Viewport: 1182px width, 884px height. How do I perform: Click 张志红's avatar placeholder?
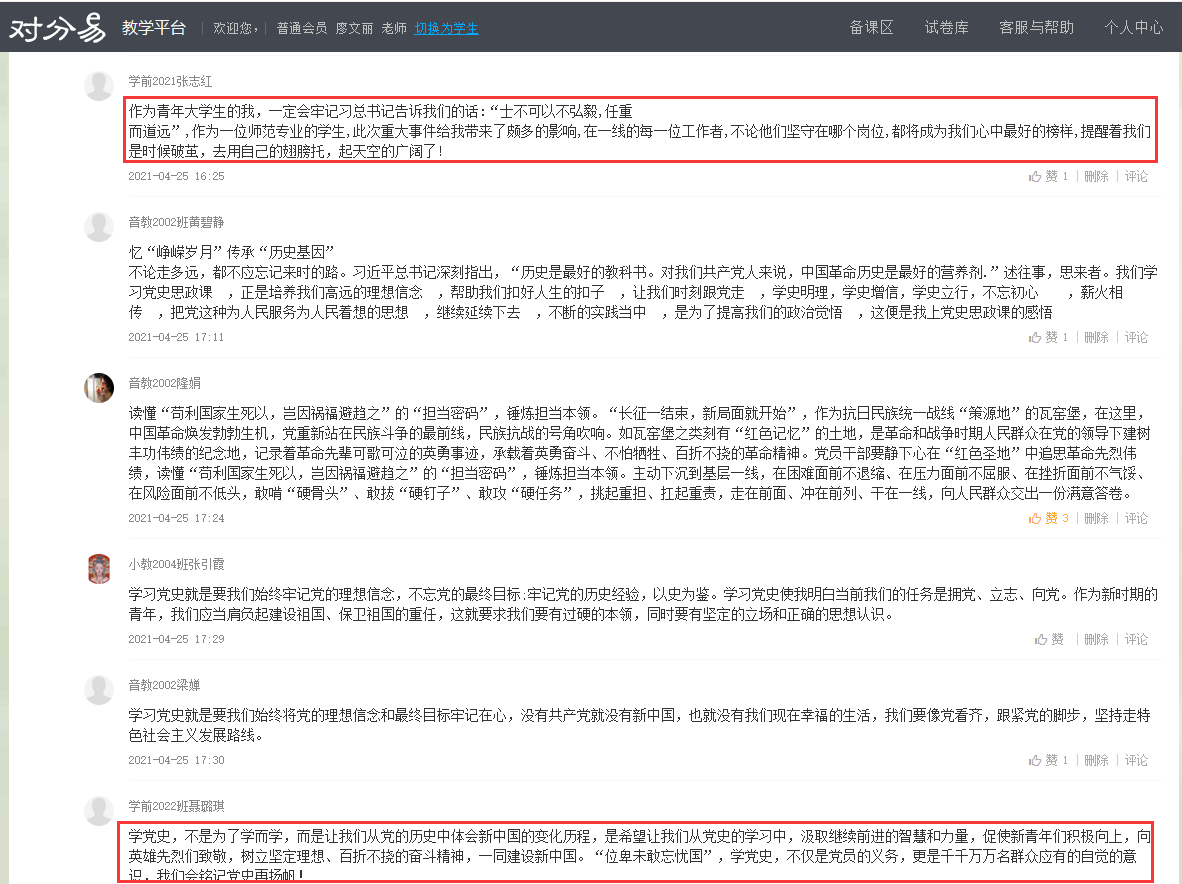click(99, 86)
